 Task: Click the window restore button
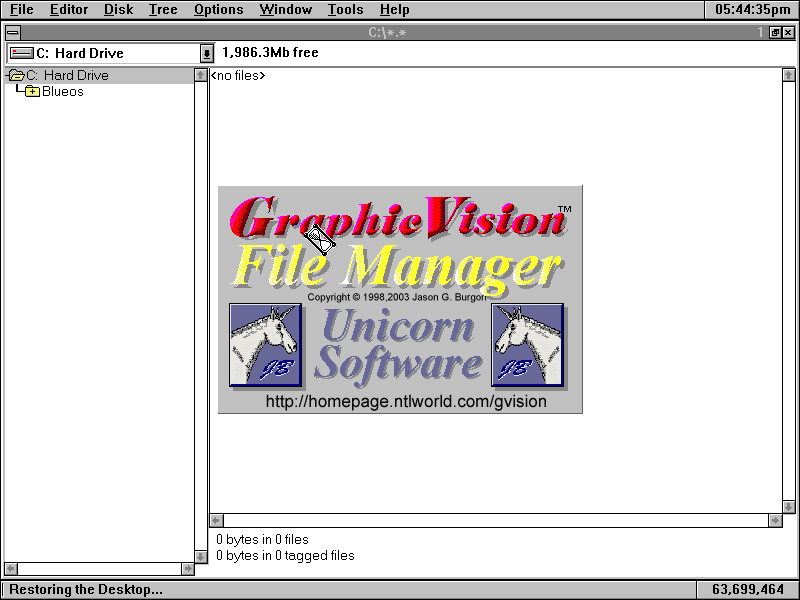(x=775, y=33)
